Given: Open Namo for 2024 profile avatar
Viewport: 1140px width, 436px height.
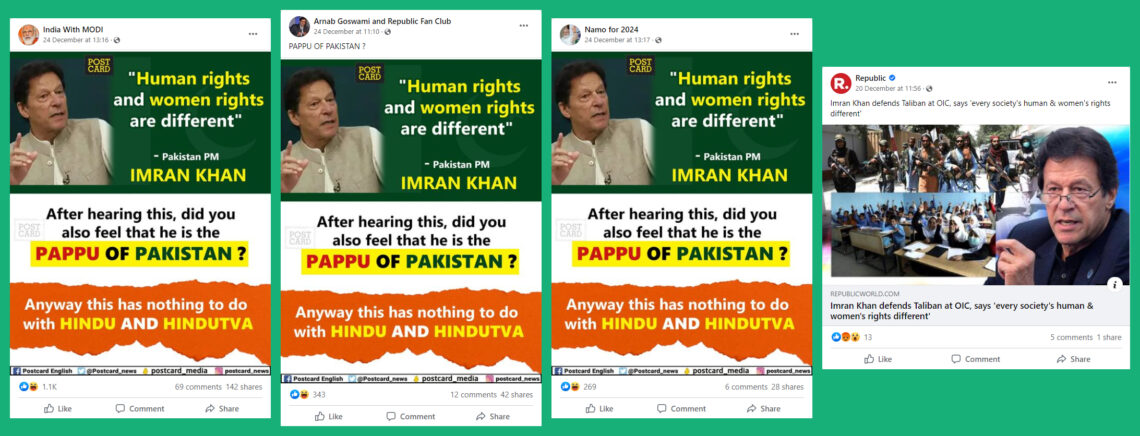Looking at the screenshot, I should pyautogui.click(x=570, y=34).
